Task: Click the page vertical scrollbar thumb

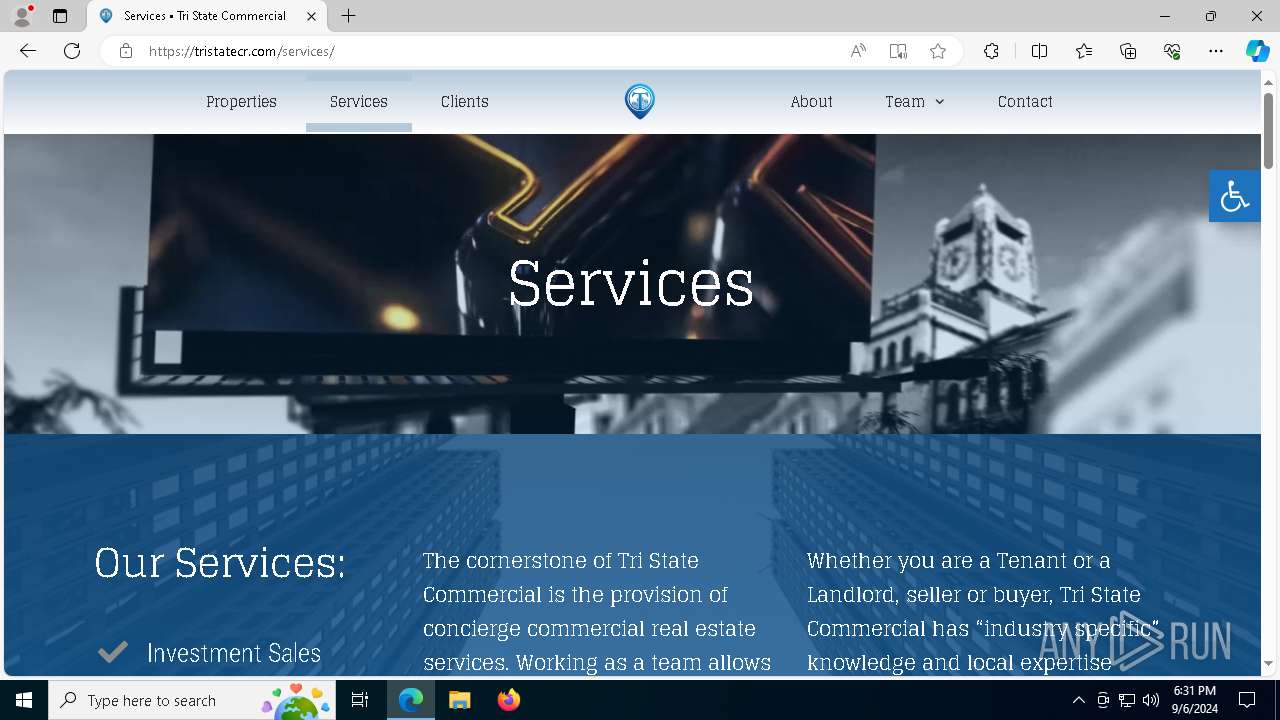Action: 1268,130
